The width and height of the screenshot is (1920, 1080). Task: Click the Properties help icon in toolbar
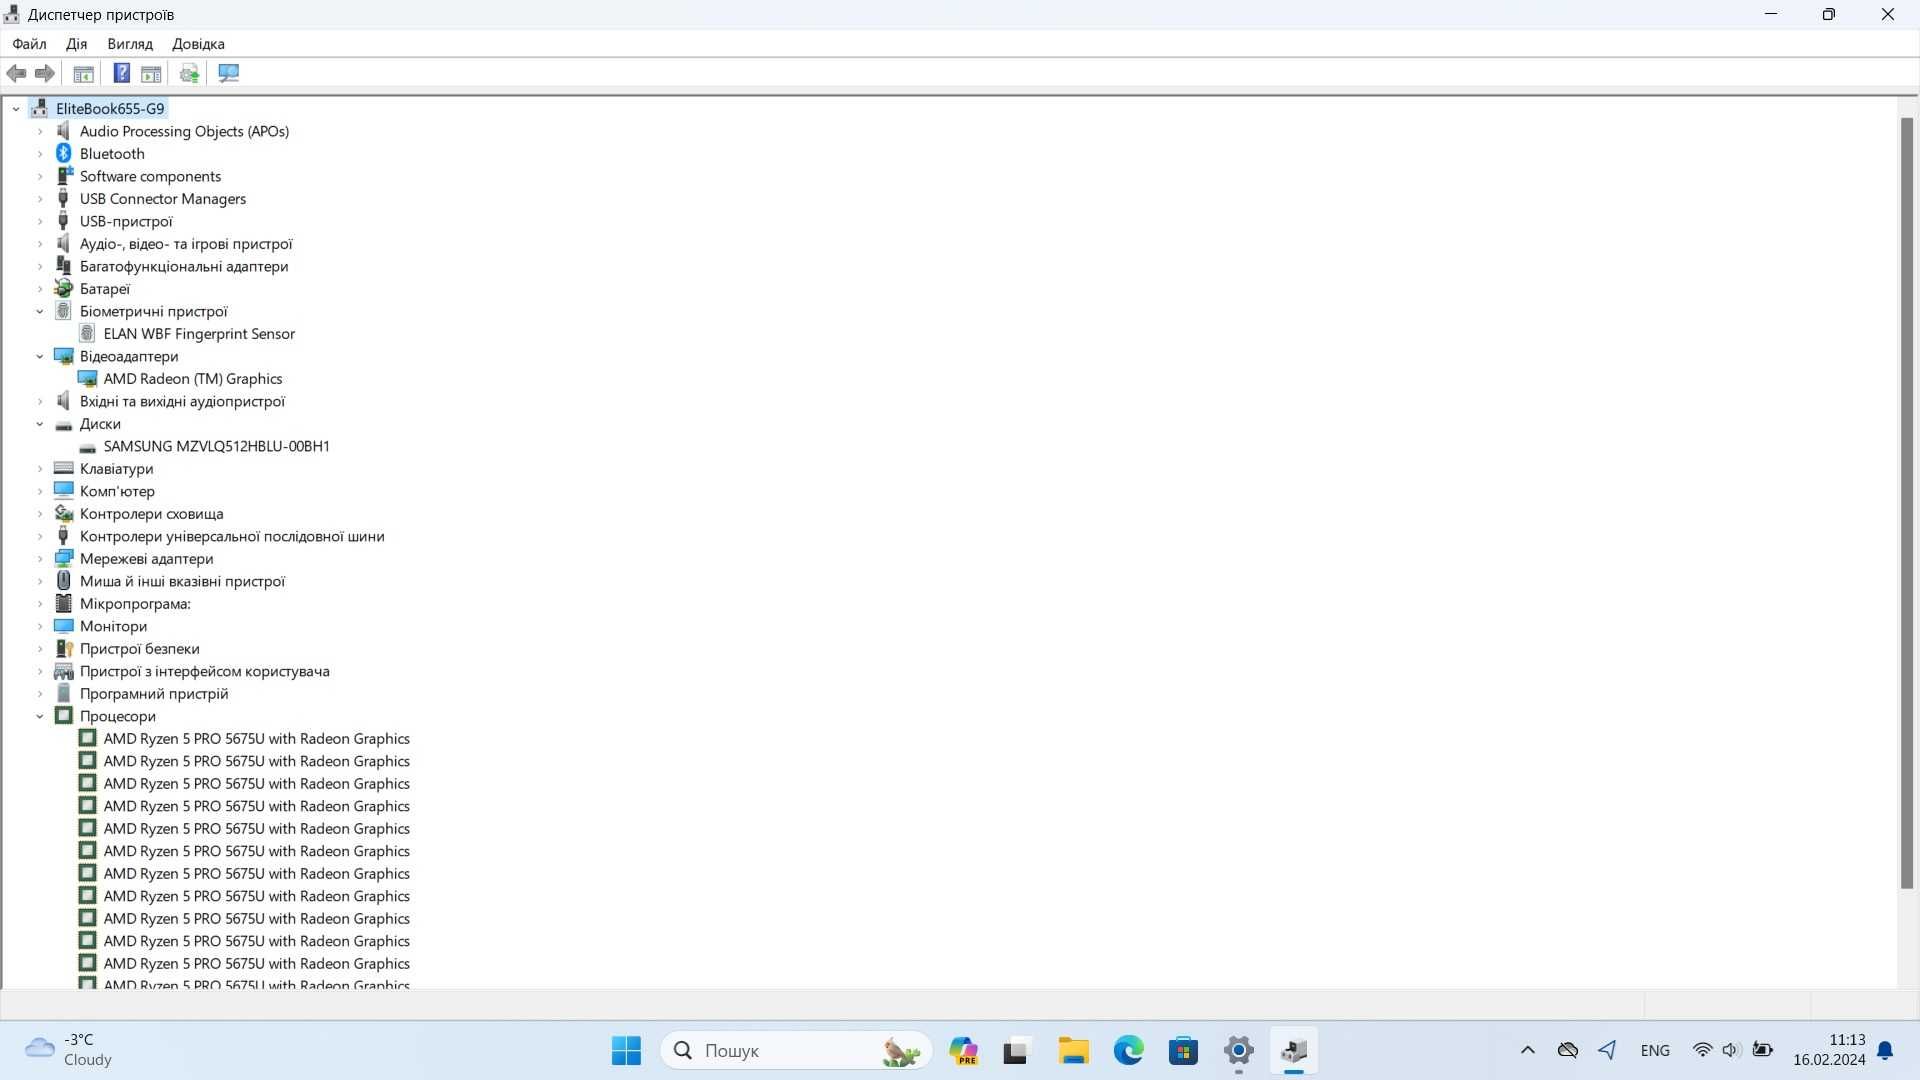[121, 73]
